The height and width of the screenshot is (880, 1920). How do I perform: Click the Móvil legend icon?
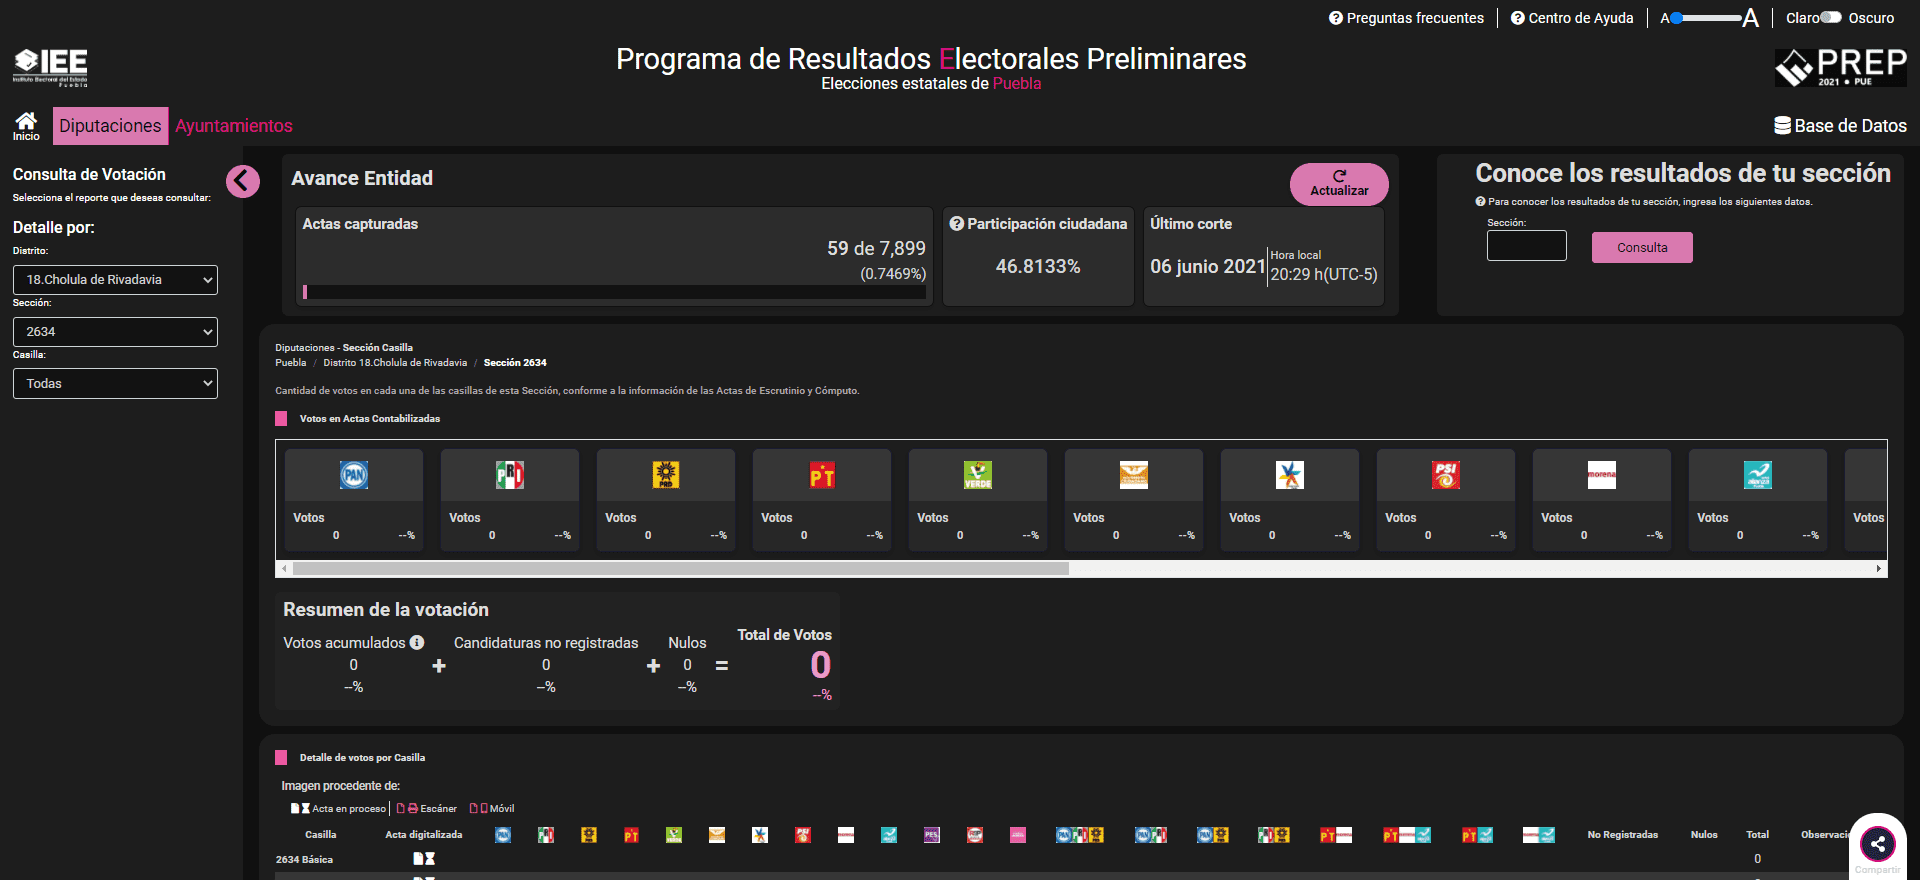[x=479, y=808]
